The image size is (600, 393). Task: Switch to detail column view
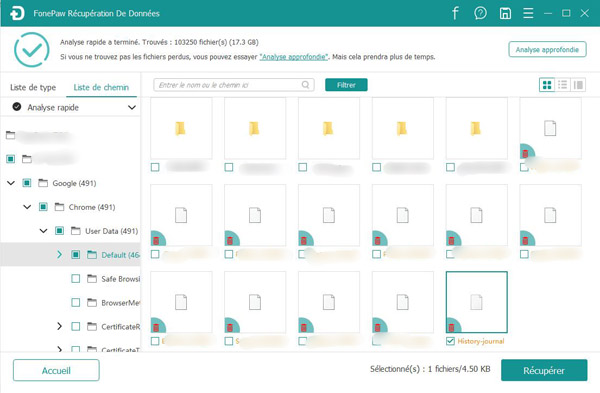(x=578, y=85)
